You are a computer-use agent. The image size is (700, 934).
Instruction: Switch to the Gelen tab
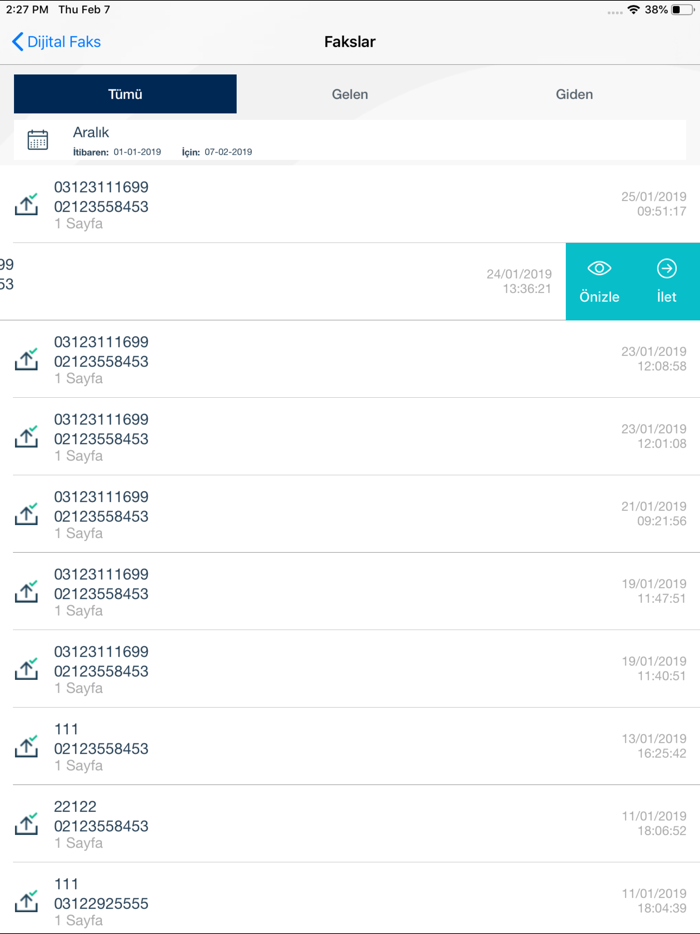point(350,94)
